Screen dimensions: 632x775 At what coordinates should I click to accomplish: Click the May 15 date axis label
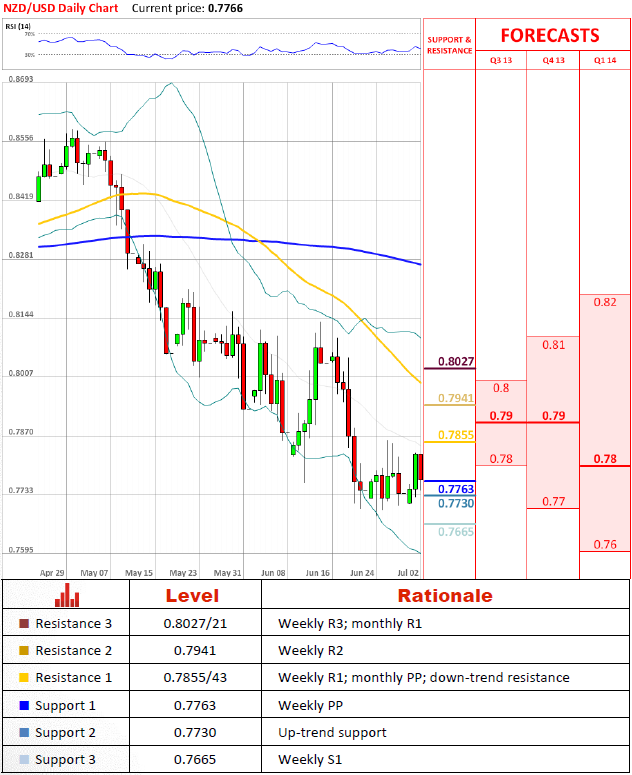tap(139, 573)
